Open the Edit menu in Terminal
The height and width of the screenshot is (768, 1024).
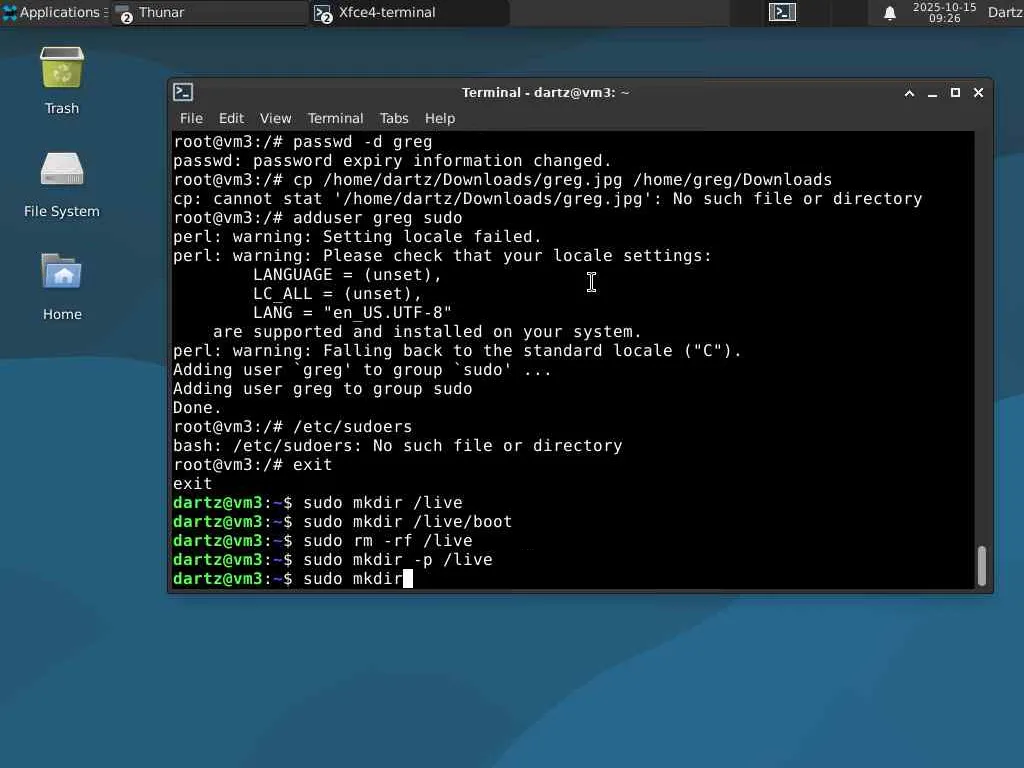click(231, 118)
